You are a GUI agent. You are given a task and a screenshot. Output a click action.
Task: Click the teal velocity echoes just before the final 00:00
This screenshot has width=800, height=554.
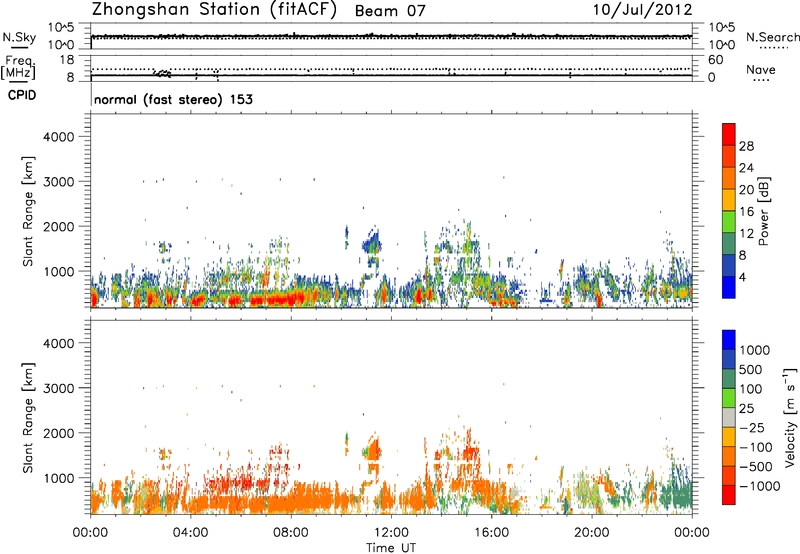pyautogui.click(x=676, y=494)
